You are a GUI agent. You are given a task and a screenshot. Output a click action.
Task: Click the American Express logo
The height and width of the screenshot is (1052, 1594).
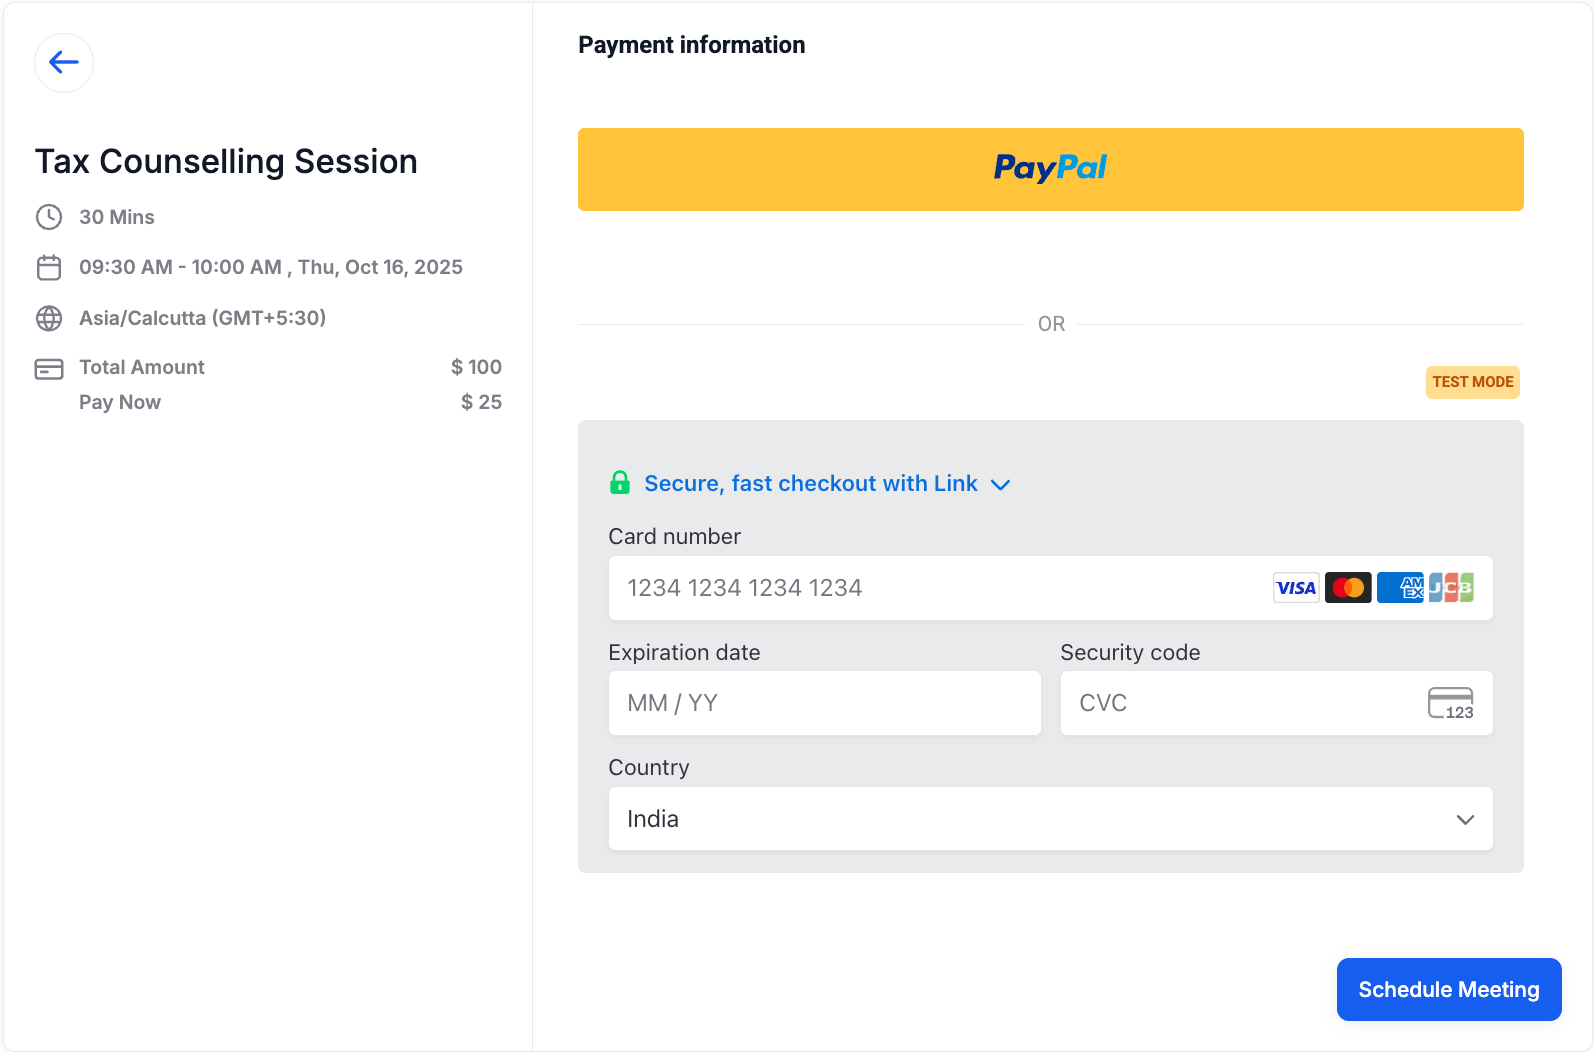click(1400, 588)
